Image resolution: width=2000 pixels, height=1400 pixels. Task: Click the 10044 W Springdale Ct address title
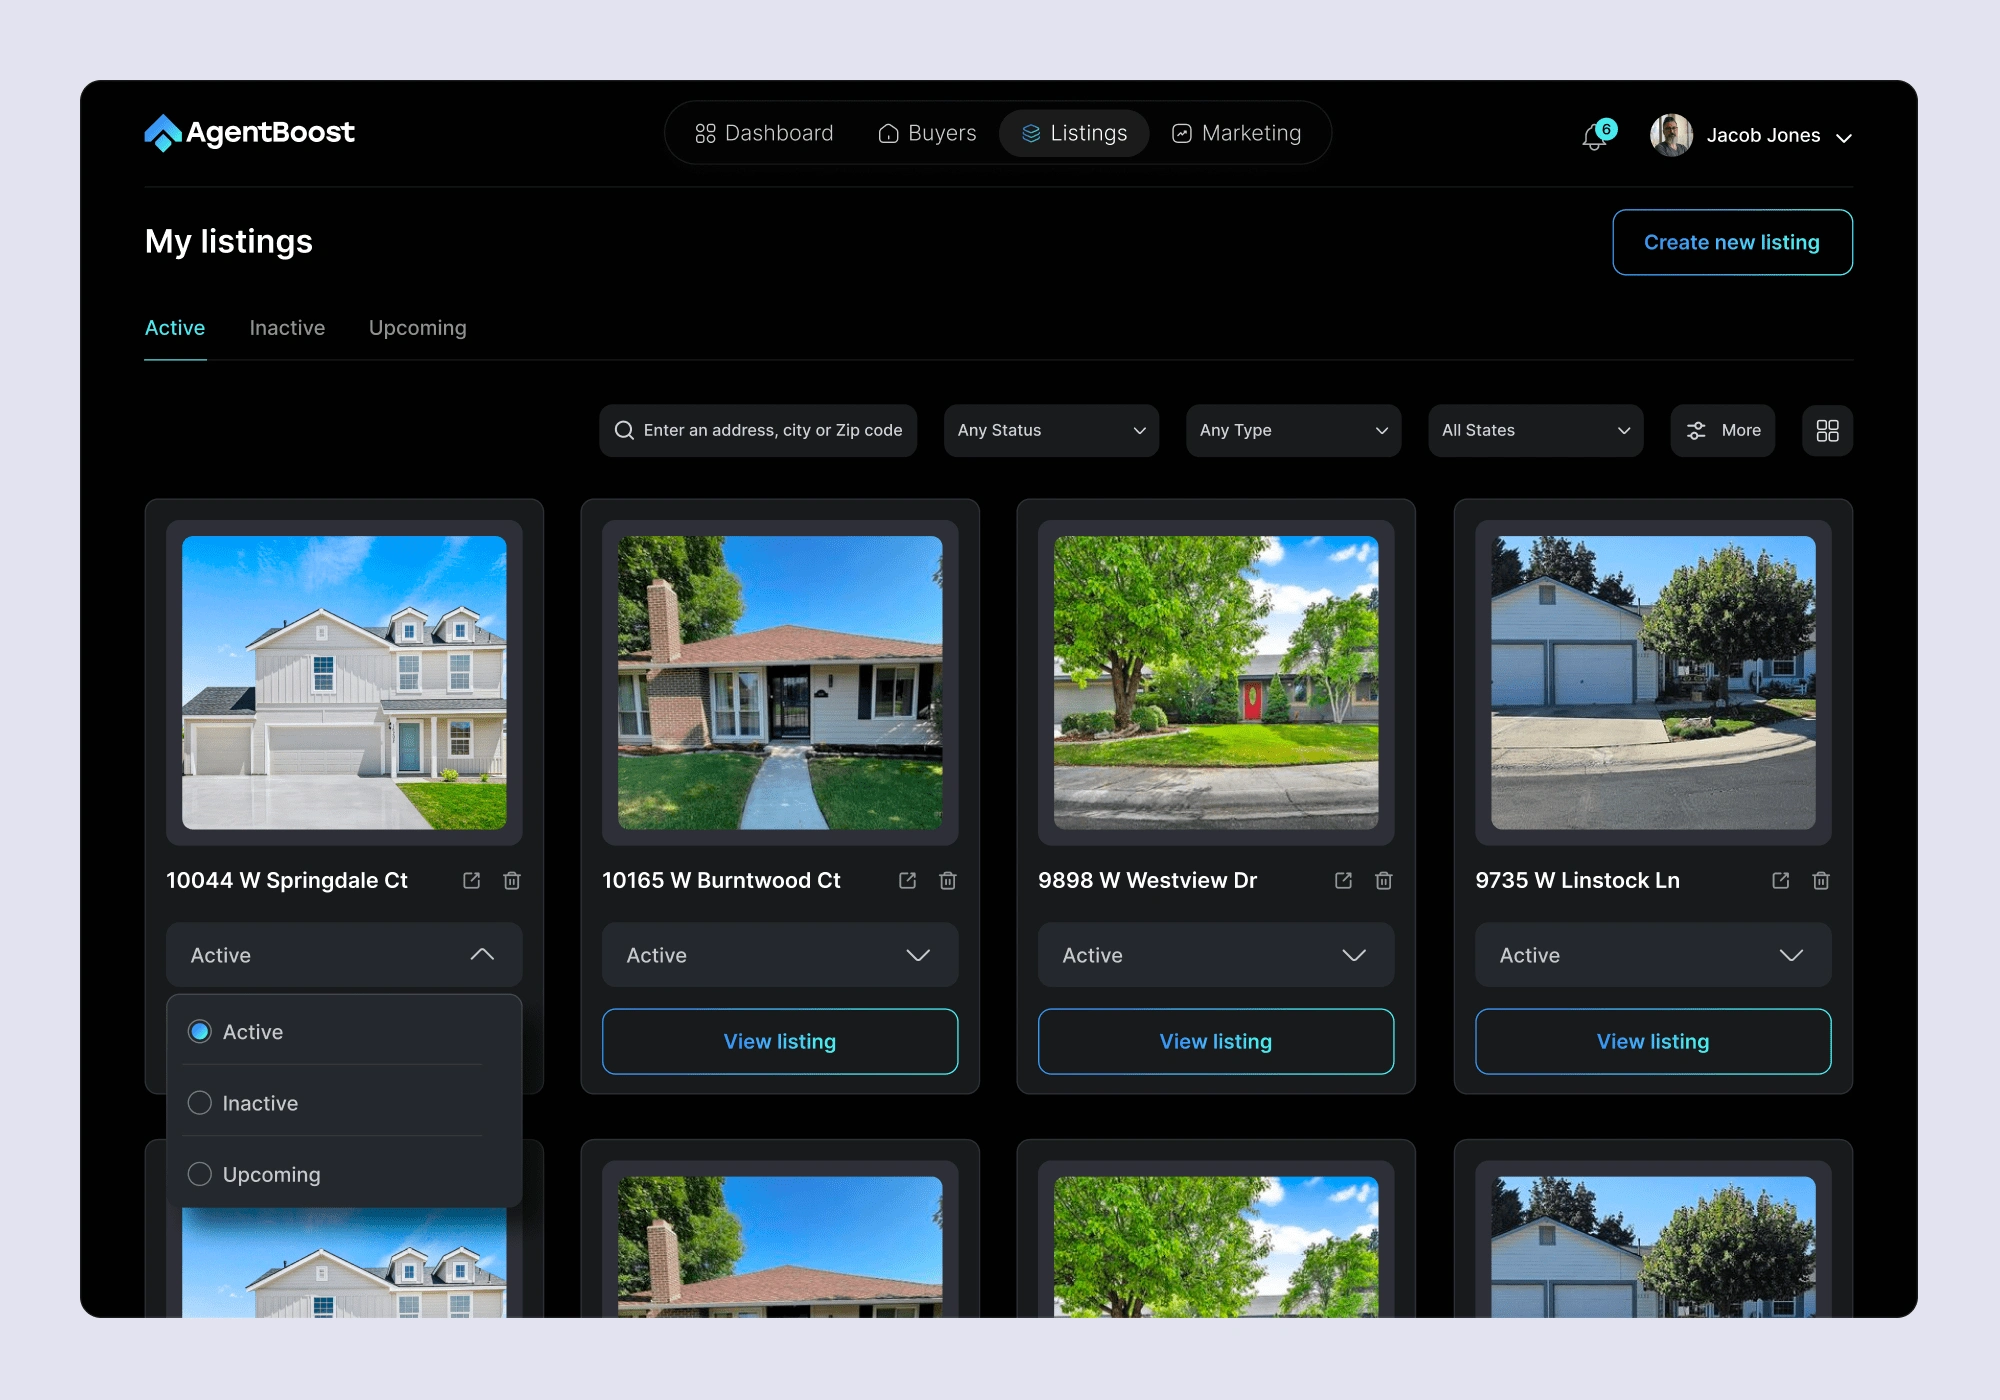287,881
